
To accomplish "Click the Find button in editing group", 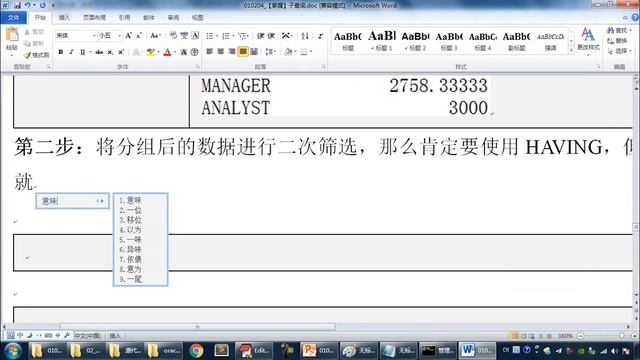I will pos(618,31).
